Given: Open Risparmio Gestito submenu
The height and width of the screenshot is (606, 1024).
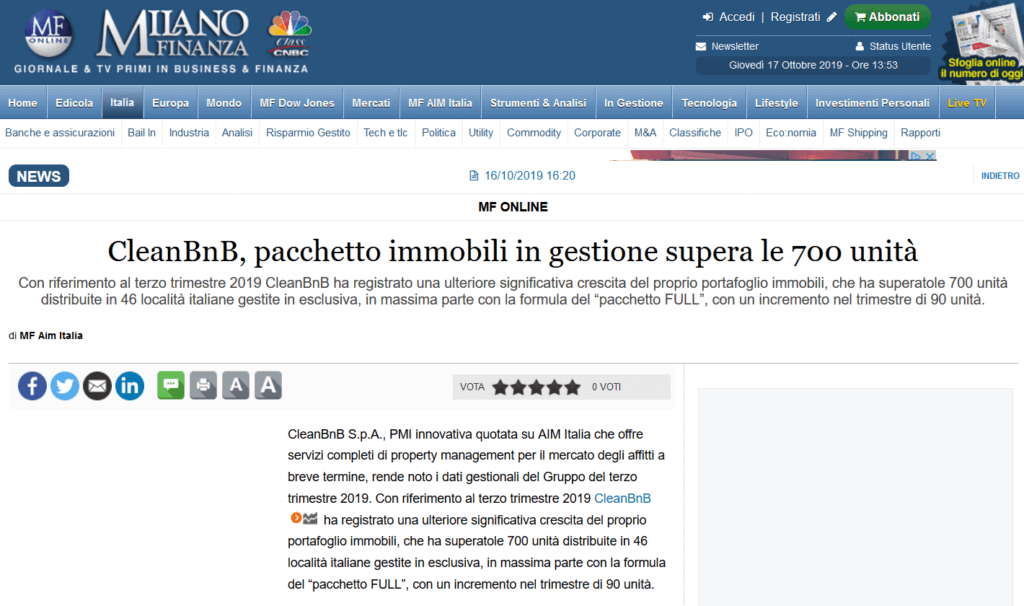Looking at the screenshot, I should [x=308, y=133].
